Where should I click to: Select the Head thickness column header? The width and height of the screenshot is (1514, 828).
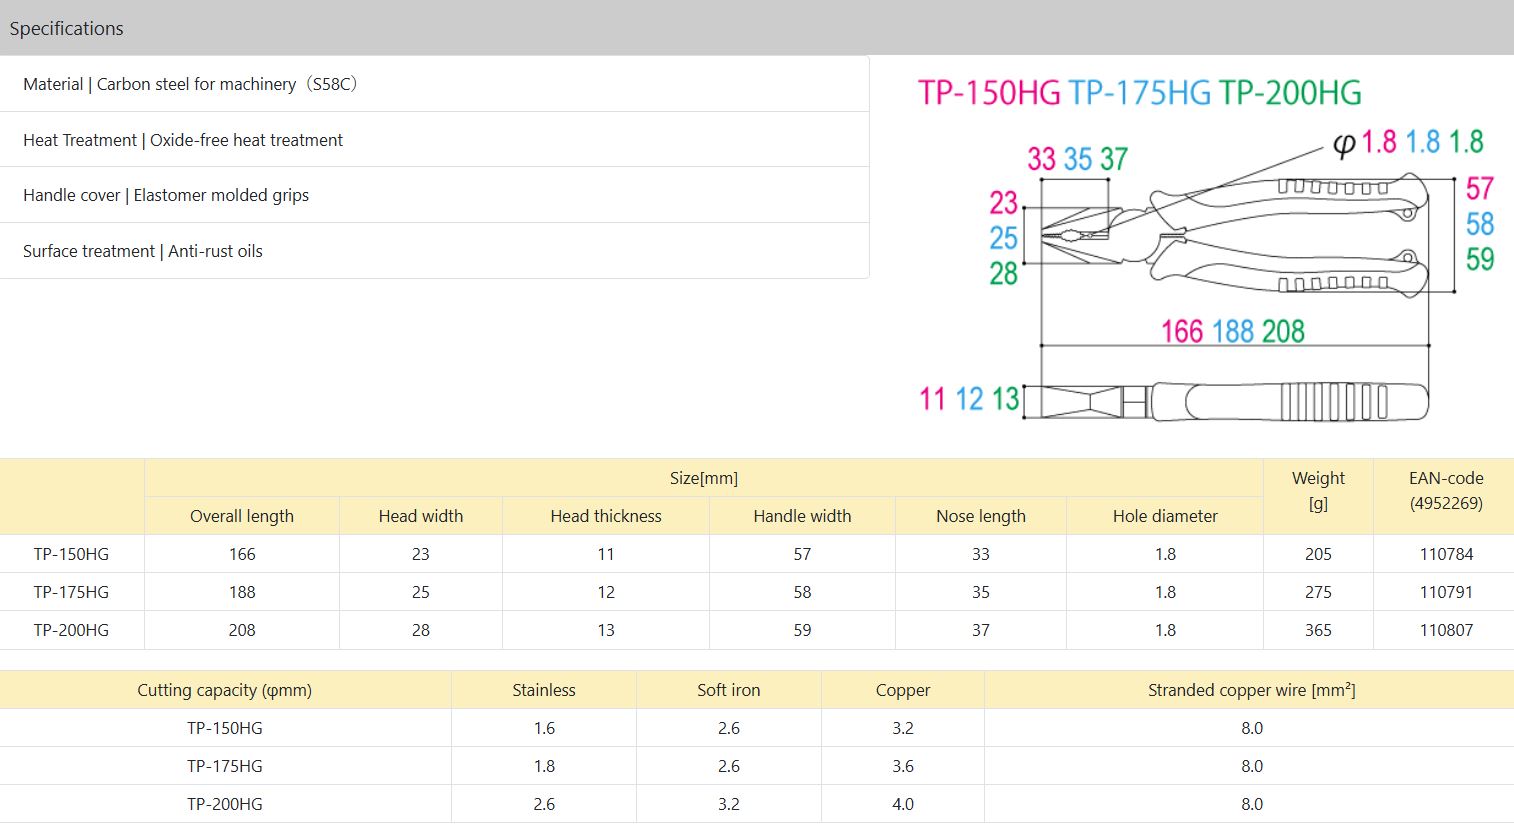pyautogui.click(x=606, y=516)
